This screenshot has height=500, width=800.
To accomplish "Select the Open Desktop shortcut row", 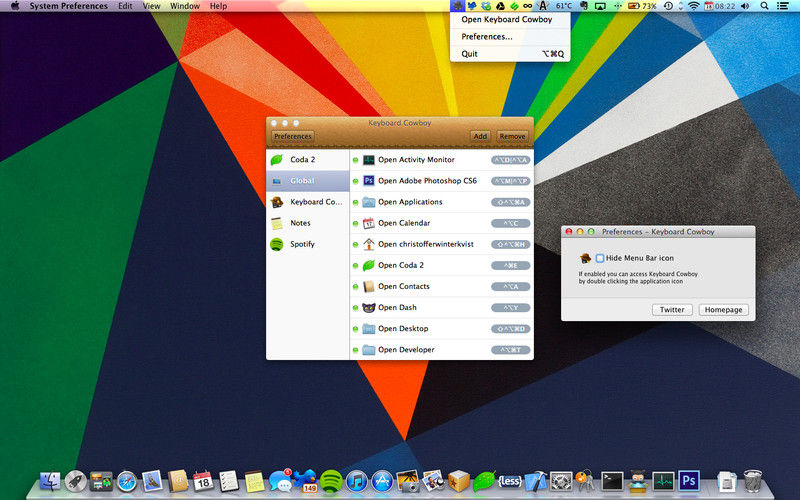I will (x=442, y=329).
